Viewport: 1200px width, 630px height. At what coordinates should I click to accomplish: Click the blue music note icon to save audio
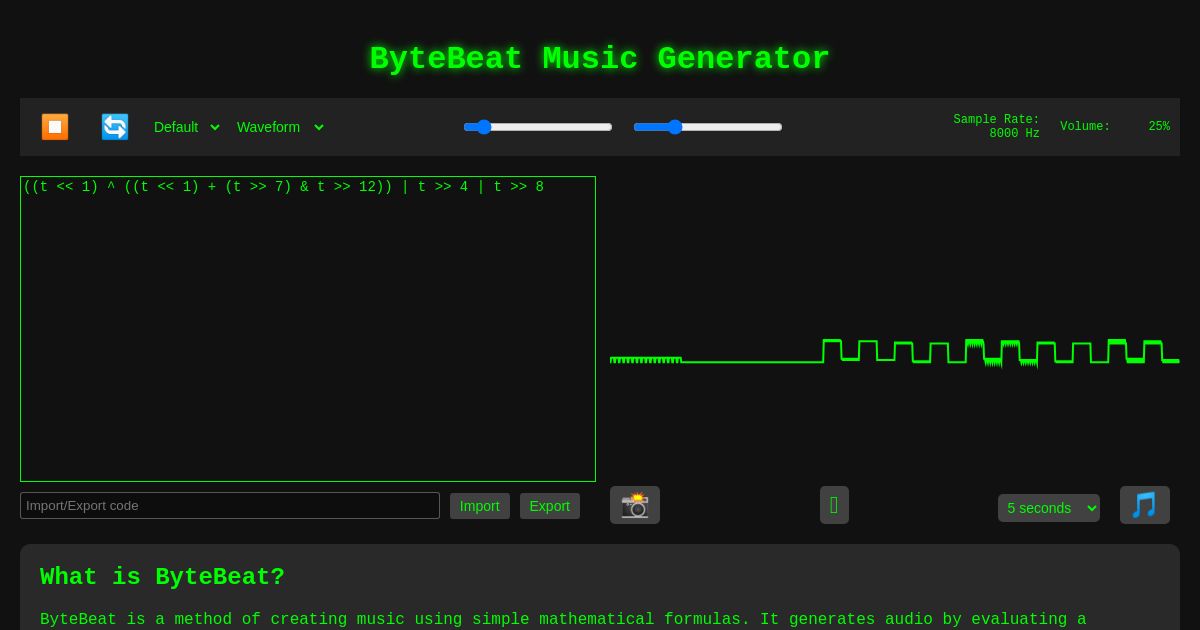pyautogui.click(x=1145, y=505)
